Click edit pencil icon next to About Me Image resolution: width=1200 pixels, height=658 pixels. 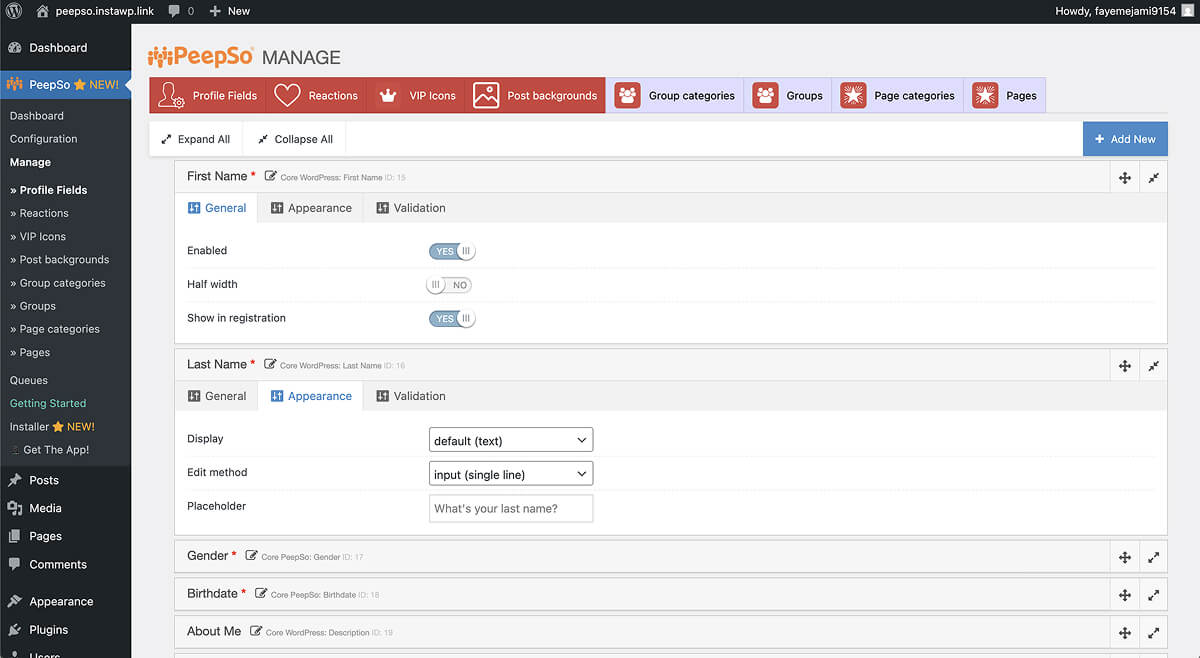click(x=256, y=631)
